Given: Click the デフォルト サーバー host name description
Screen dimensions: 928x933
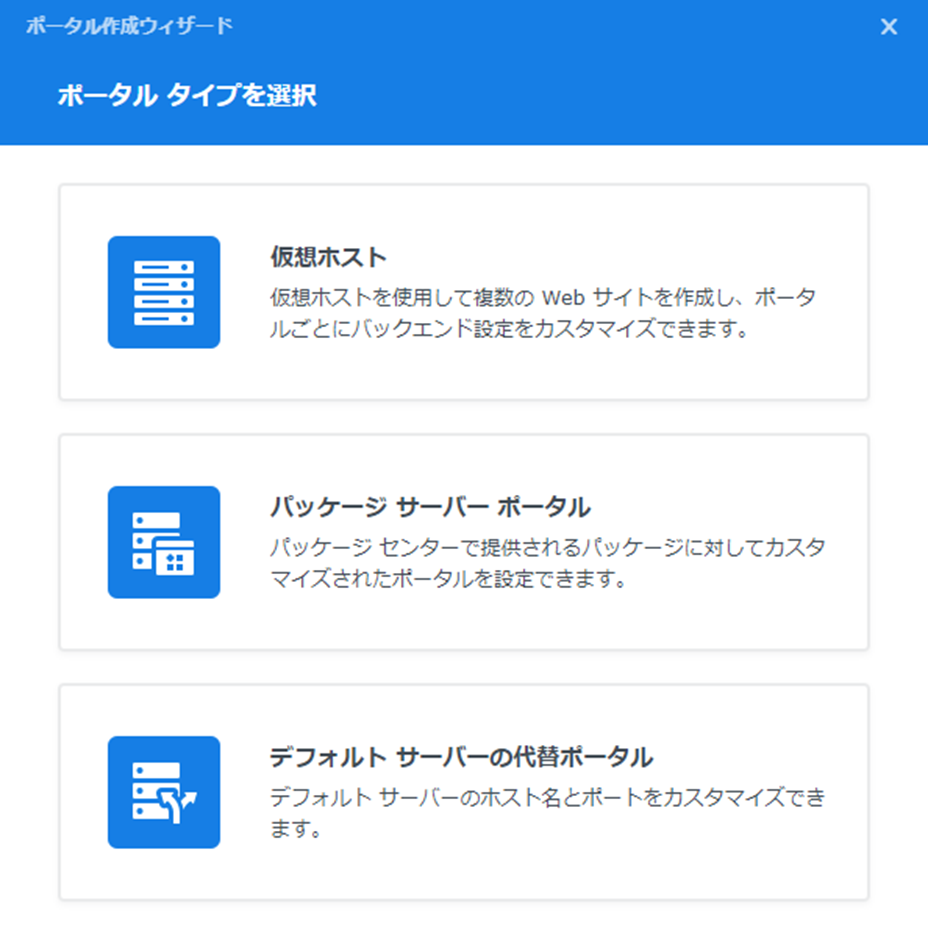Looking at the screenshot, I should point(547,812).
